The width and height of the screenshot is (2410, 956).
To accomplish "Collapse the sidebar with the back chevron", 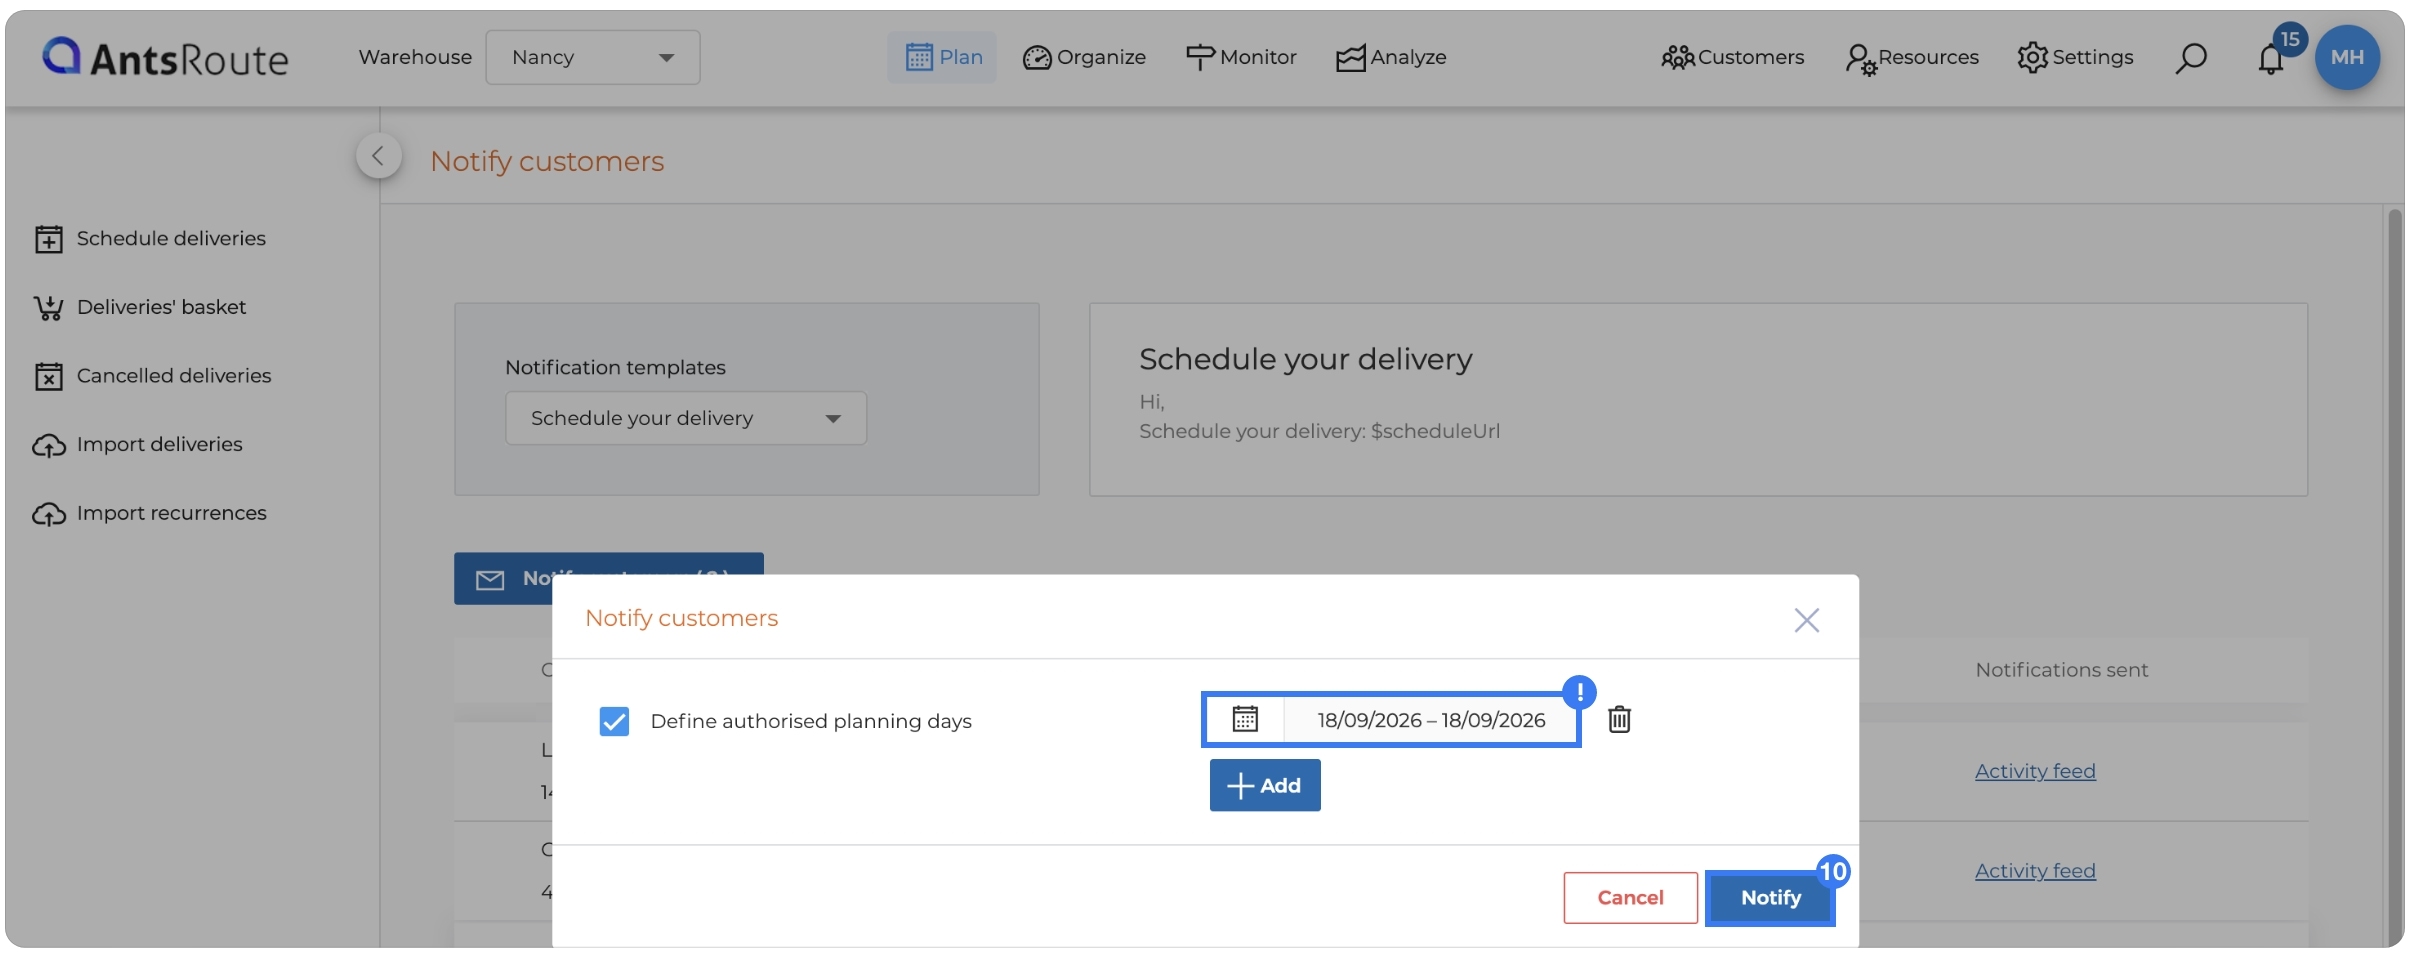I will [x=379, y=155].
